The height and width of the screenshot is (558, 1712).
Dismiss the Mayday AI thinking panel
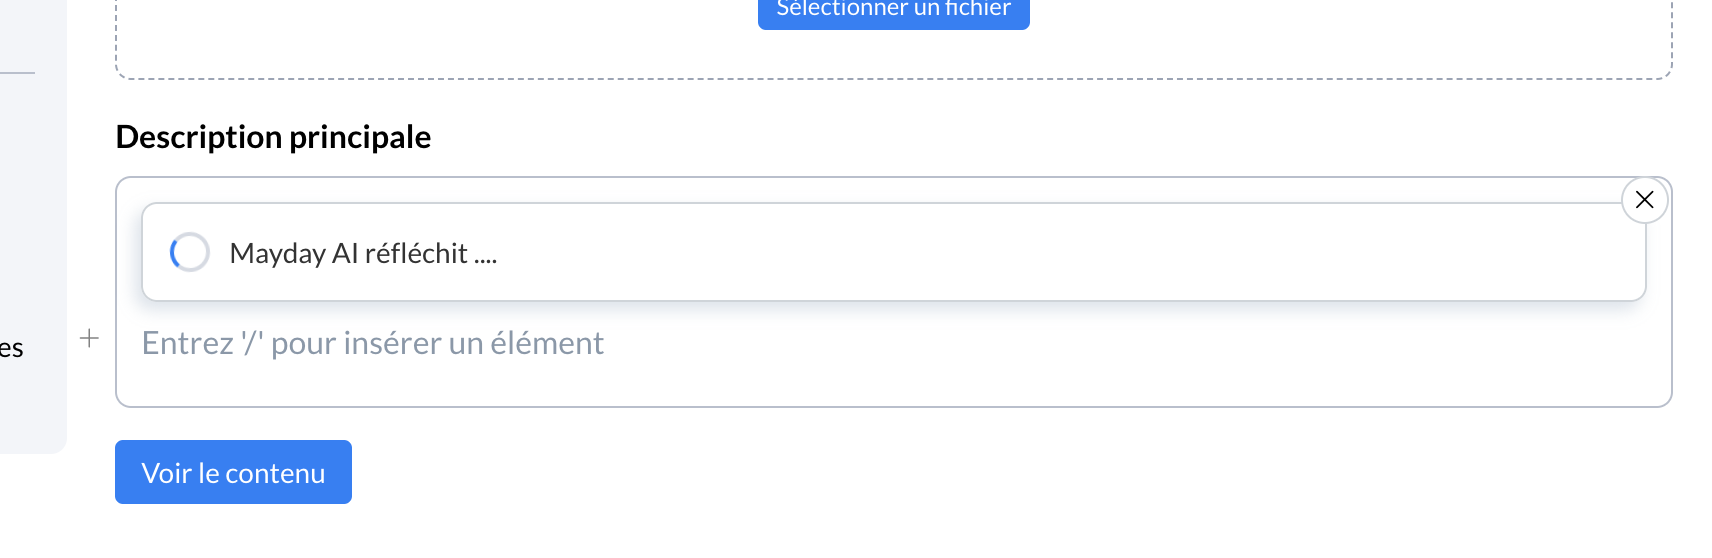click(1644, 200)
